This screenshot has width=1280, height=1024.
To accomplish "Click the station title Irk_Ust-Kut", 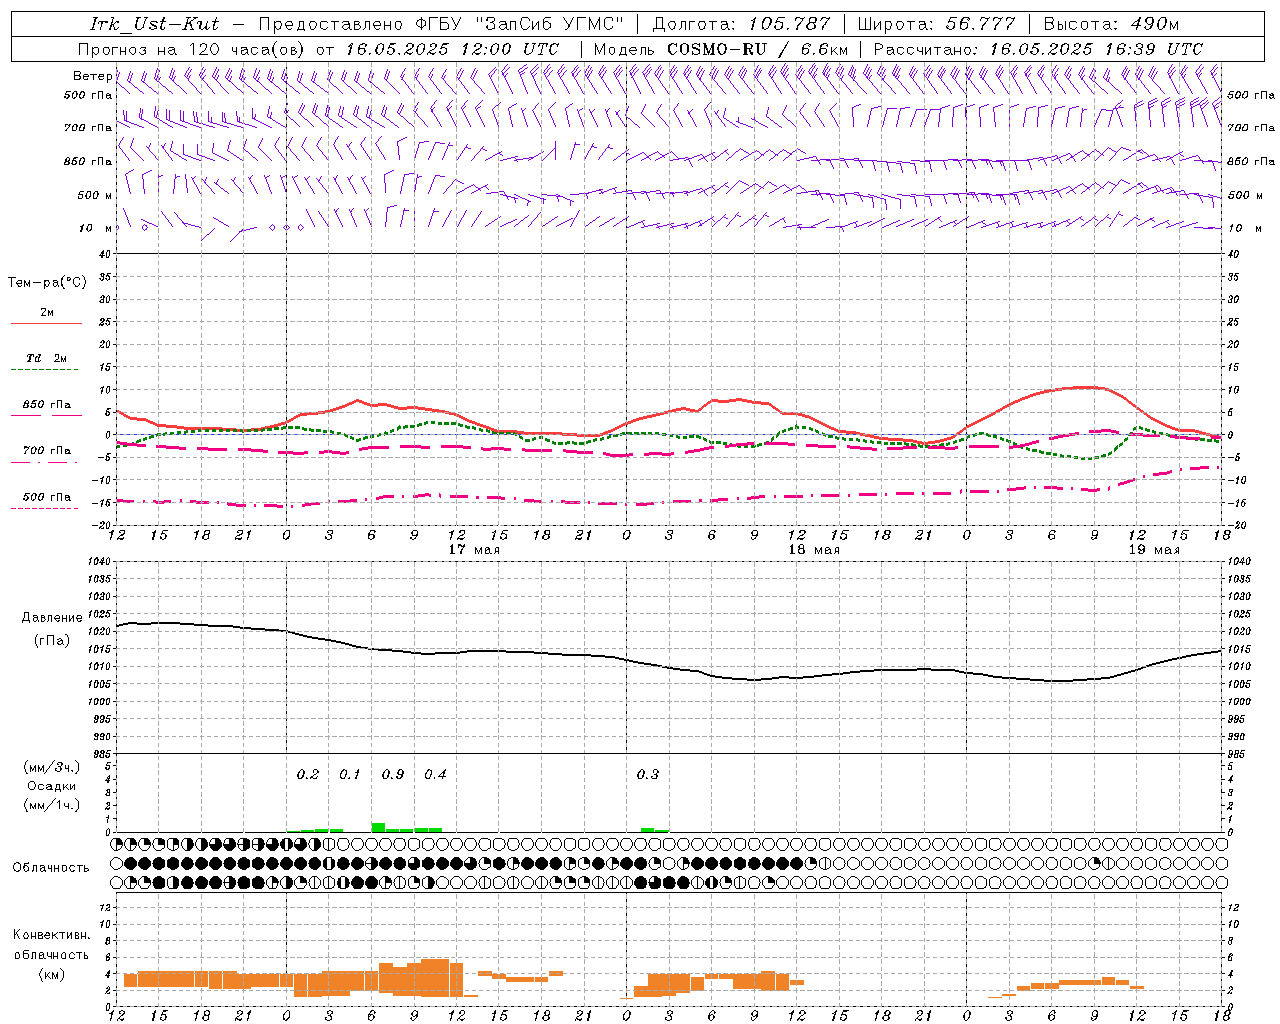I will [154, 24].
